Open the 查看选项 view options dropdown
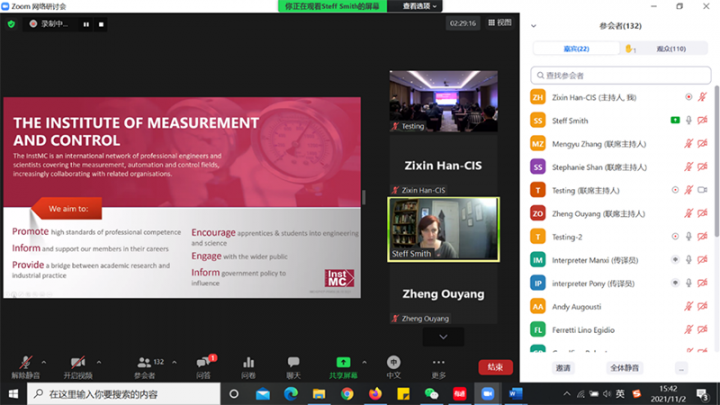Image resolution: width=720 pixels, height=405 pixels. [419, 6]
